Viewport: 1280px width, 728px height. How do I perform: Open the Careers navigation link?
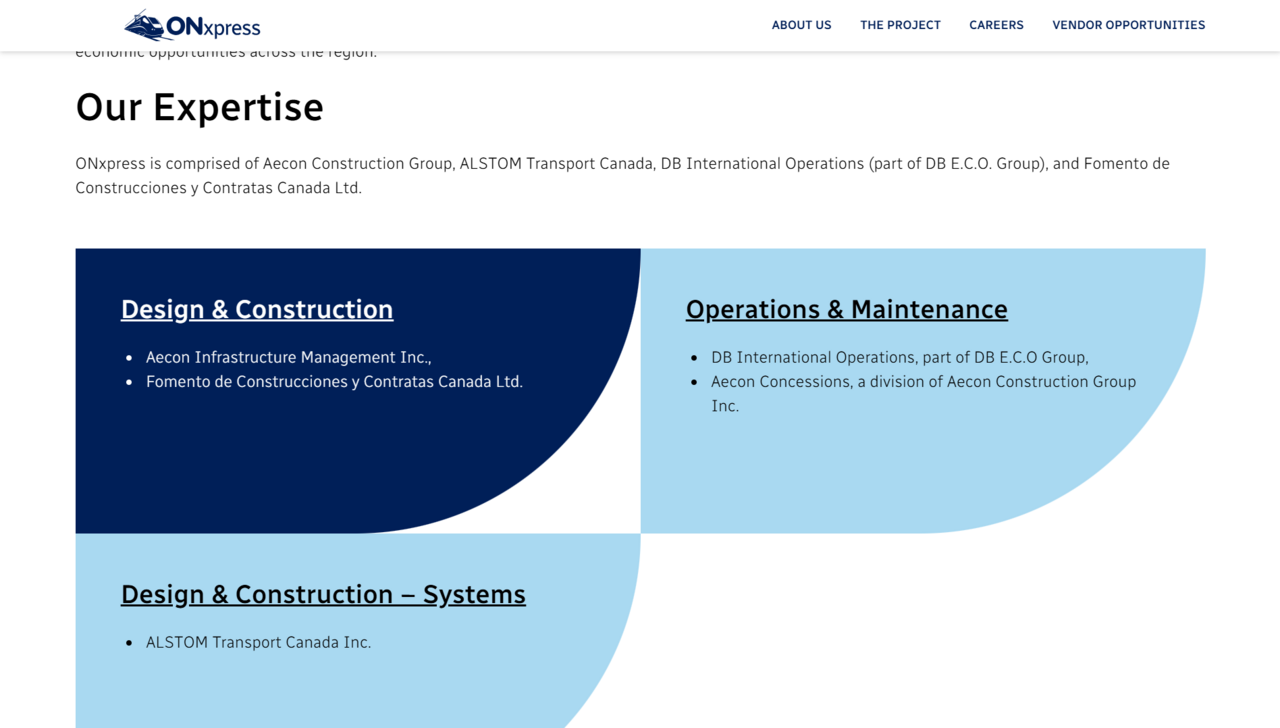(x=996, y=25)
